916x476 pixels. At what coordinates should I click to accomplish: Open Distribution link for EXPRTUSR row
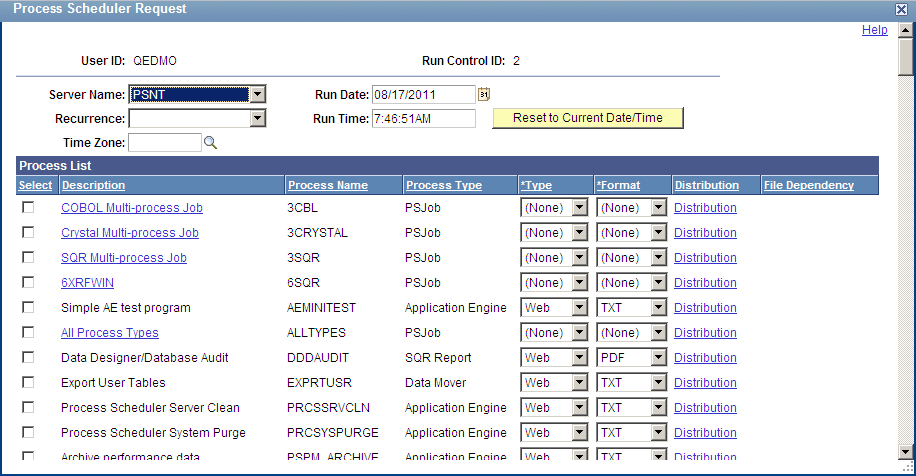(705, 383)
